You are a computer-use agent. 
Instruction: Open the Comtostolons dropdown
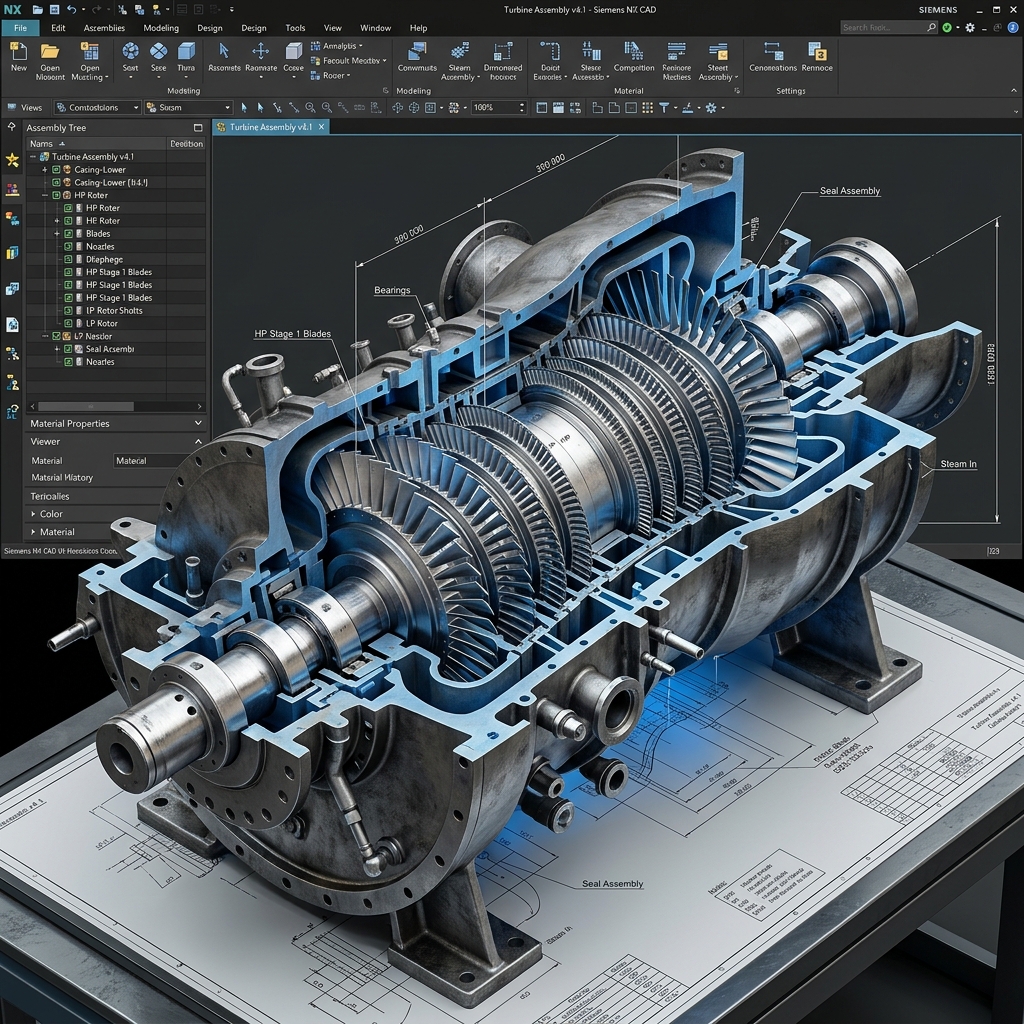(x=97, y=108)
